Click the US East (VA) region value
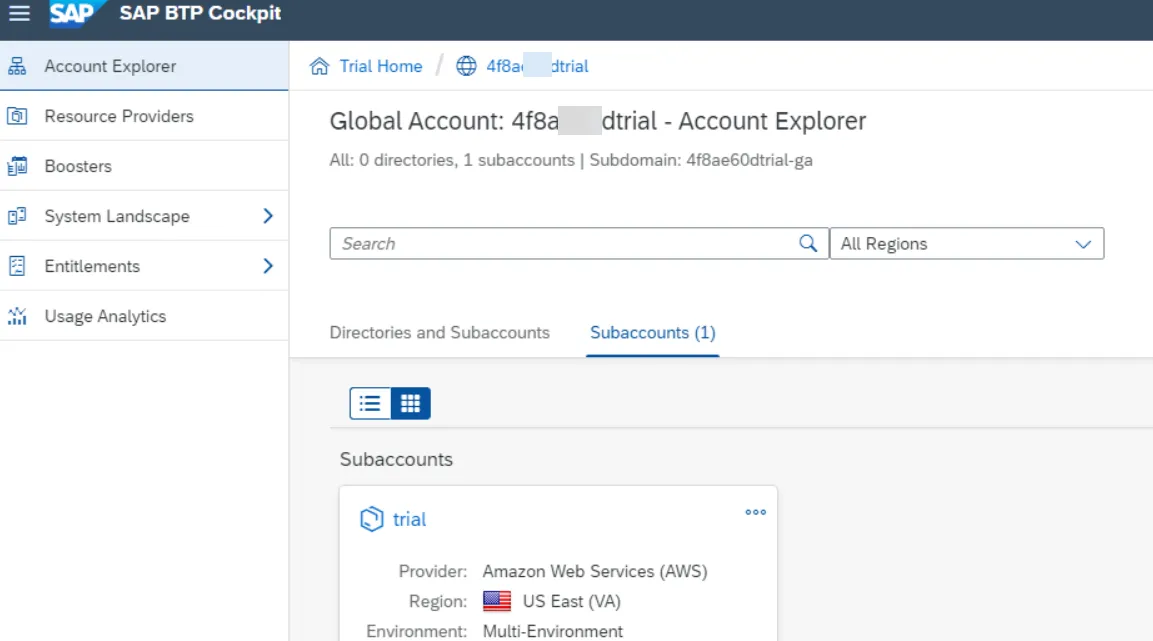 tap(572, 601)
